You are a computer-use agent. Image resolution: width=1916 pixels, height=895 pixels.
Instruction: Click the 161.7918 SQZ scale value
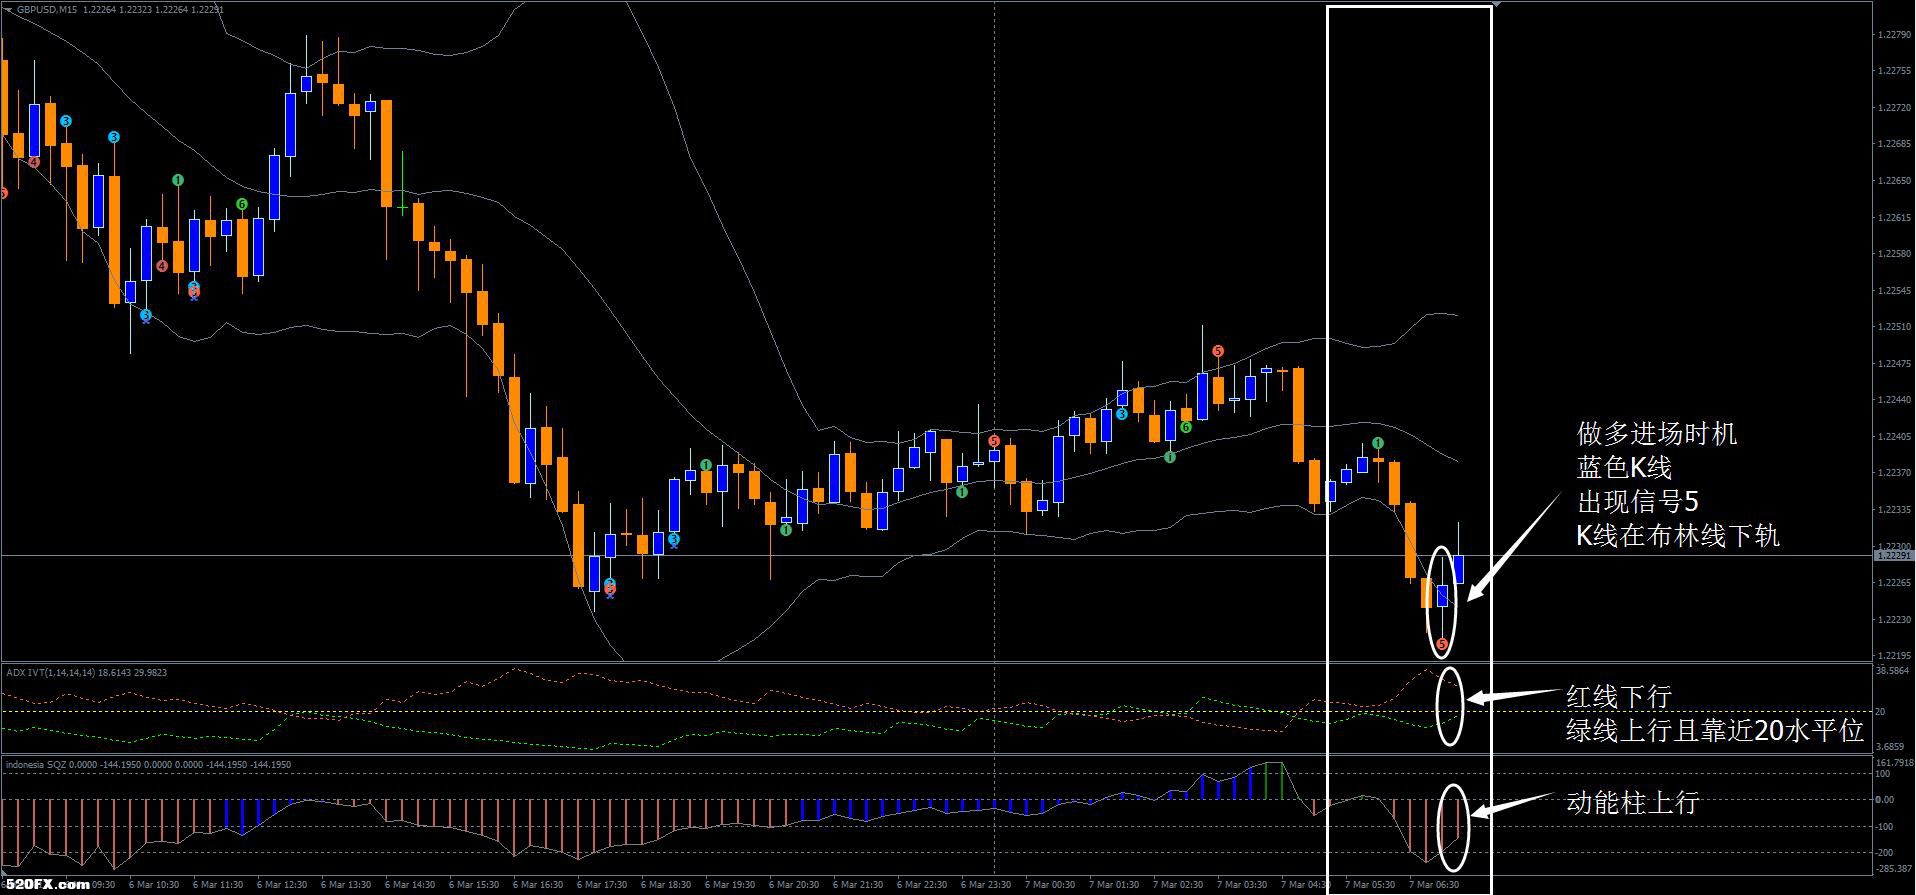point(1894,763)
